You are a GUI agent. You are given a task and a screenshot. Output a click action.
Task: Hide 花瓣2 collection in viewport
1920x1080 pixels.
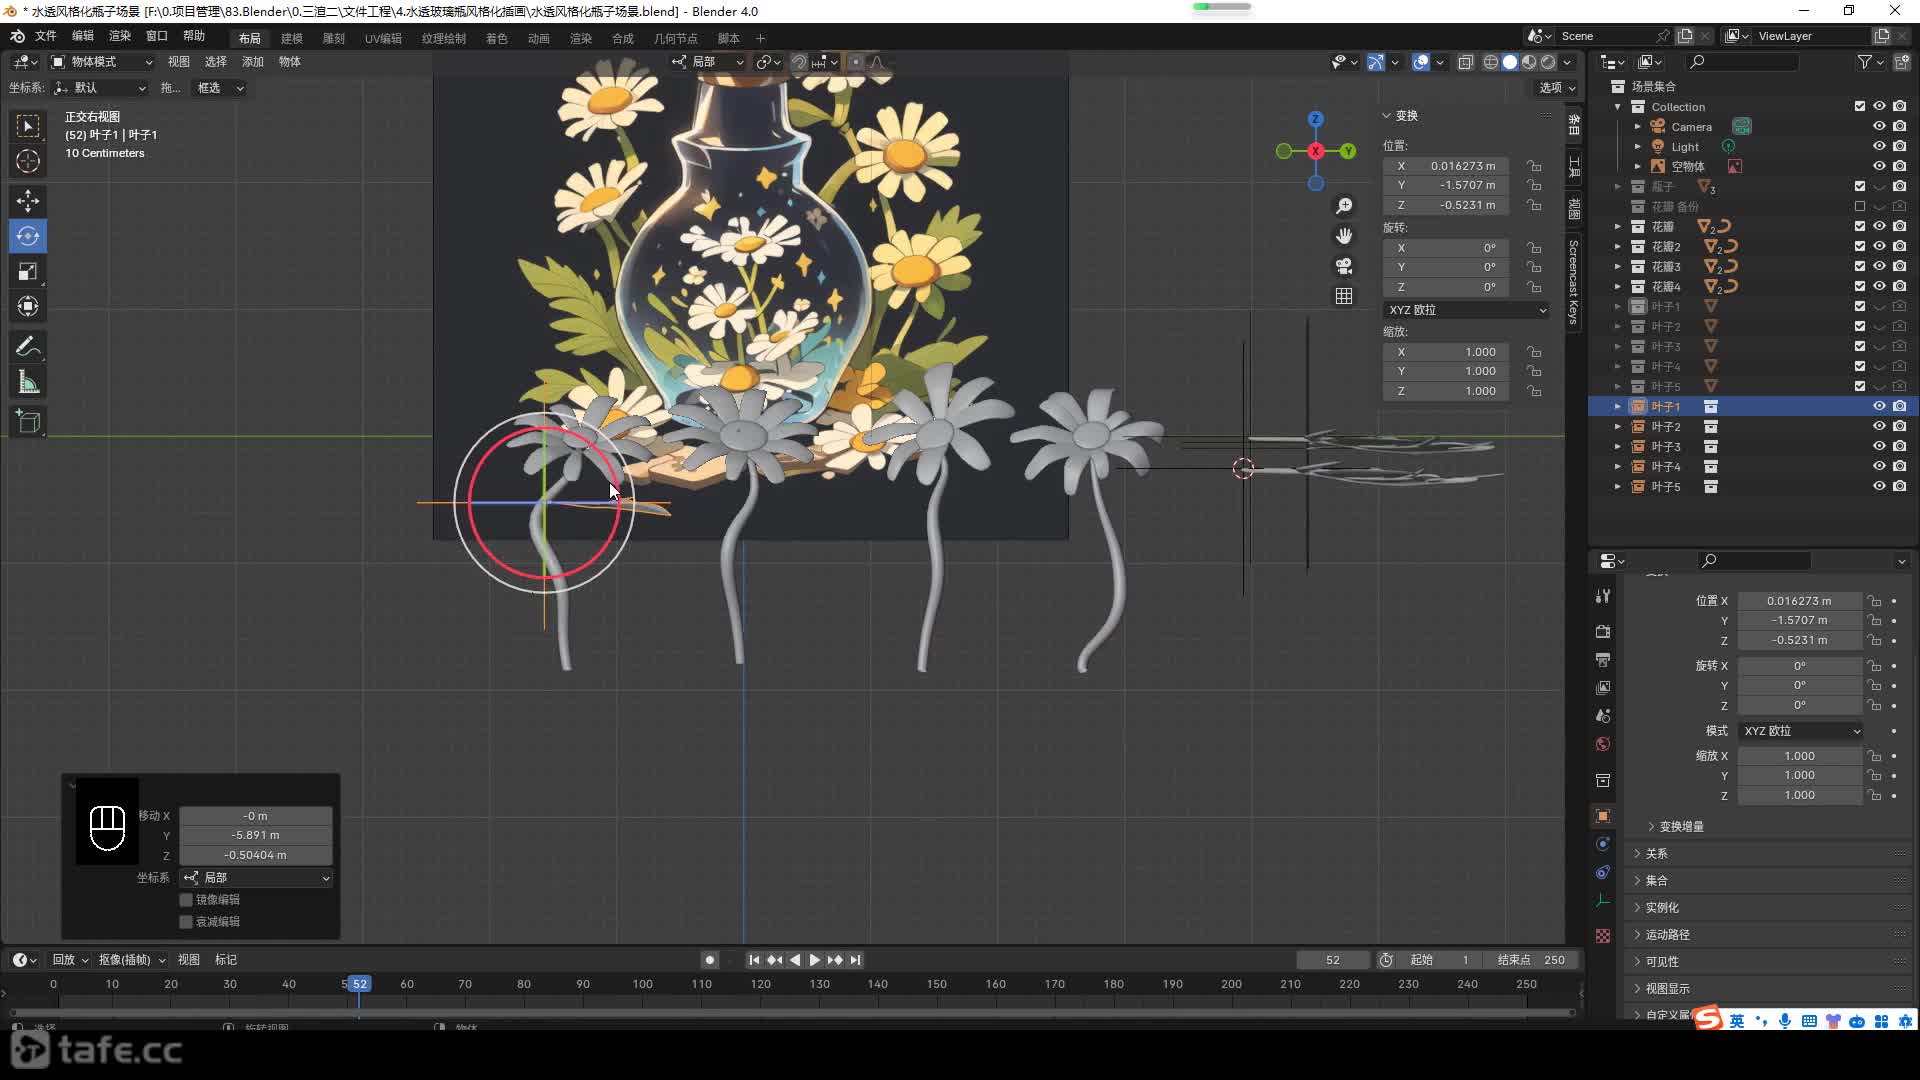click(x=1879, y=247)
